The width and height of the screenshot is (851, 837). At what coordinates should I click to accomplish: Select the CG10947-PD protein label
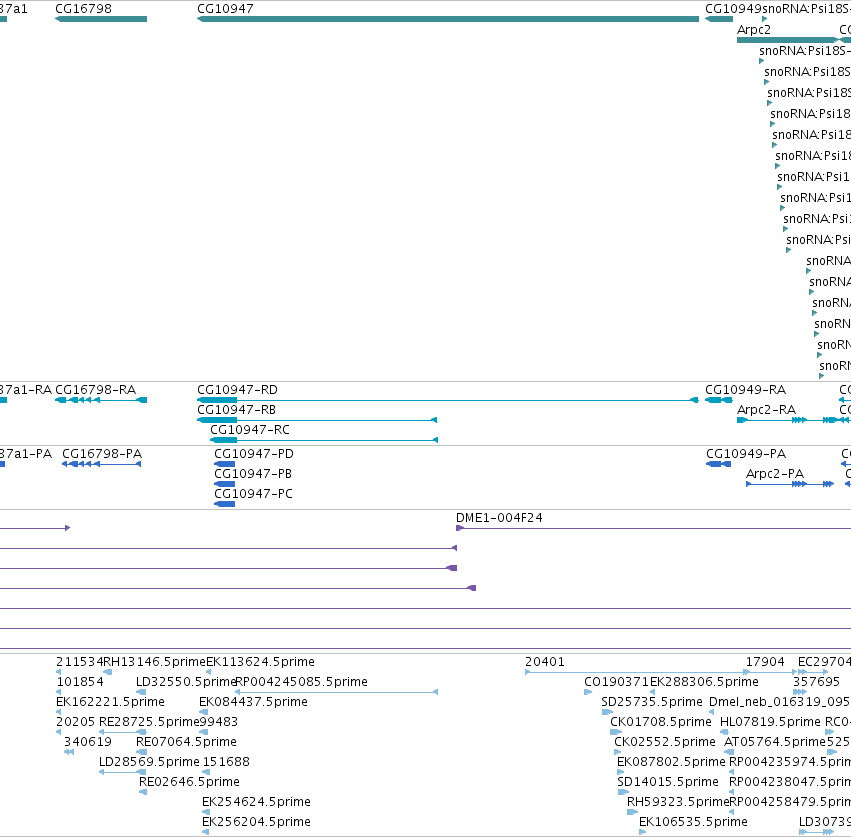click(254, 454)
